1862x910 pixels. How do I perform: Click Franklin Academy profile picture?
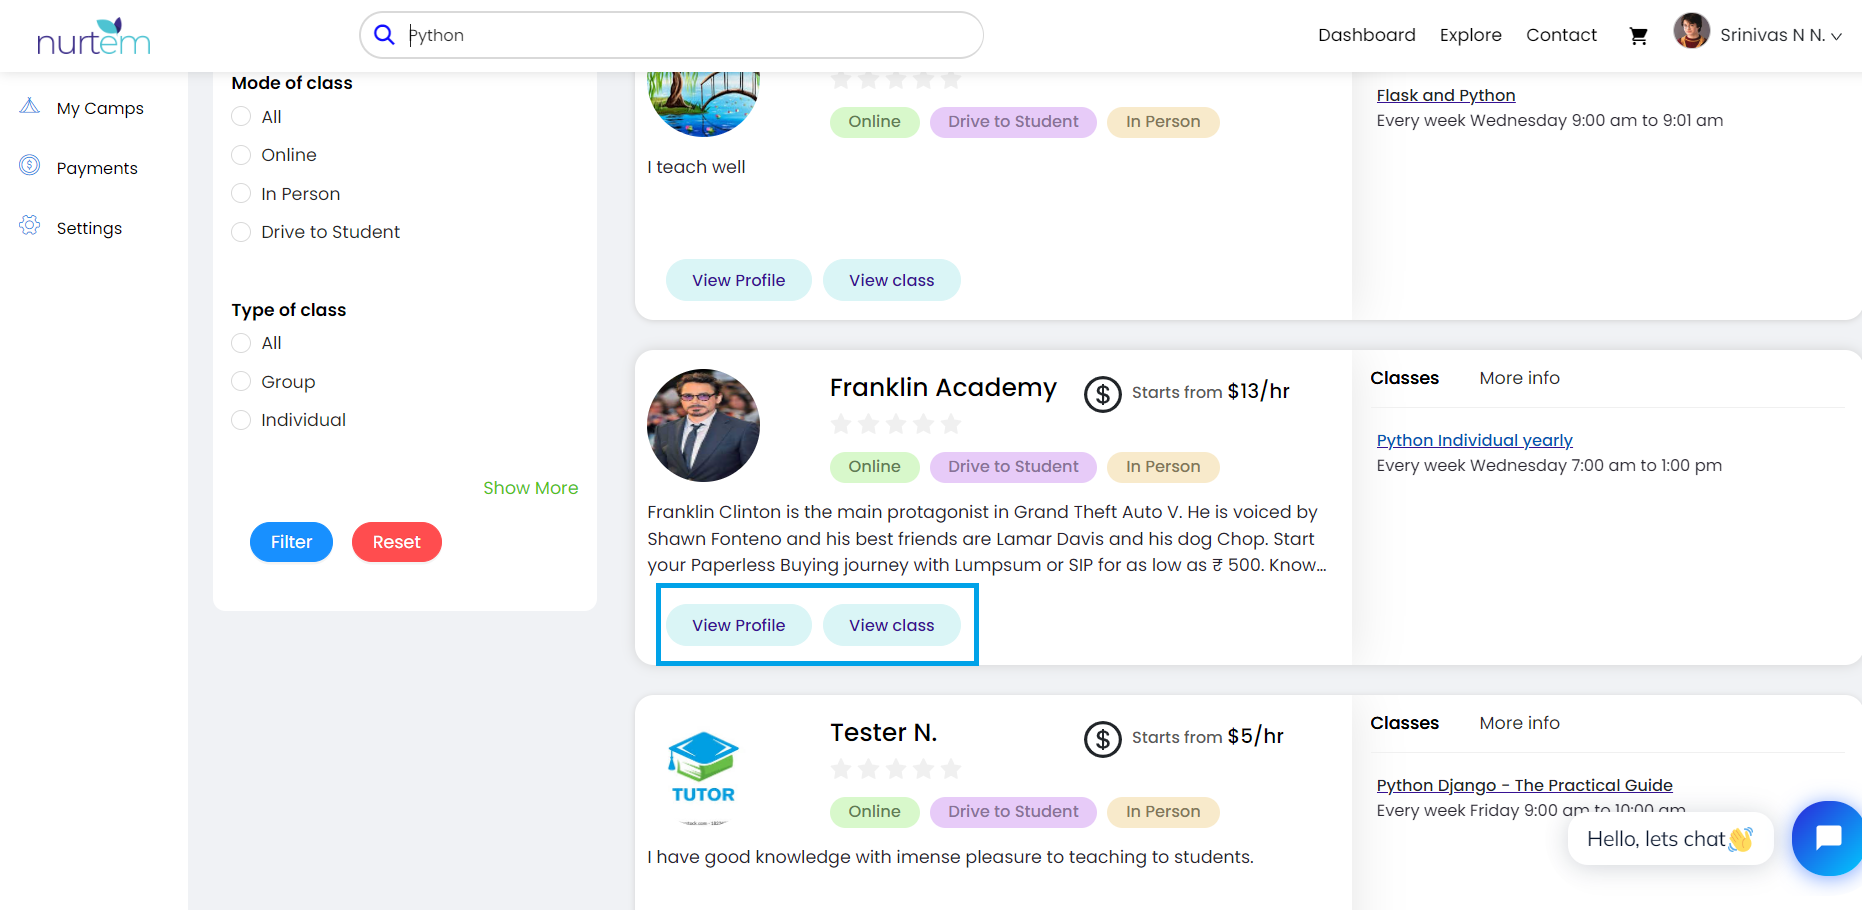[703, 425]
